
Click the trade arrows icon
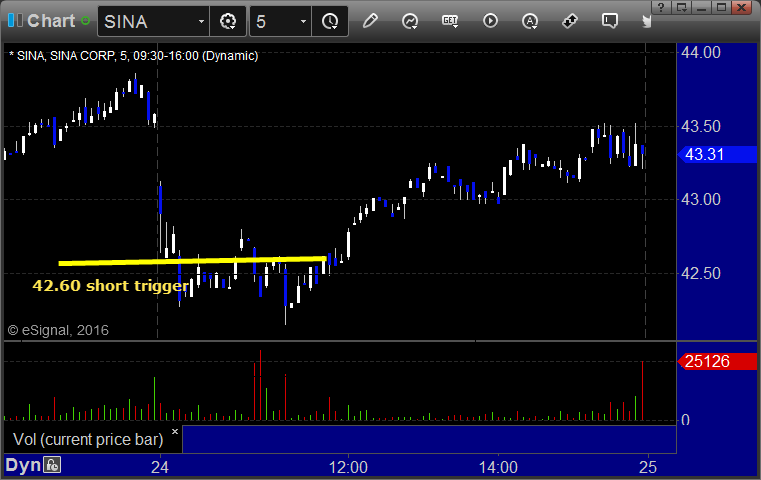point(569,21)
